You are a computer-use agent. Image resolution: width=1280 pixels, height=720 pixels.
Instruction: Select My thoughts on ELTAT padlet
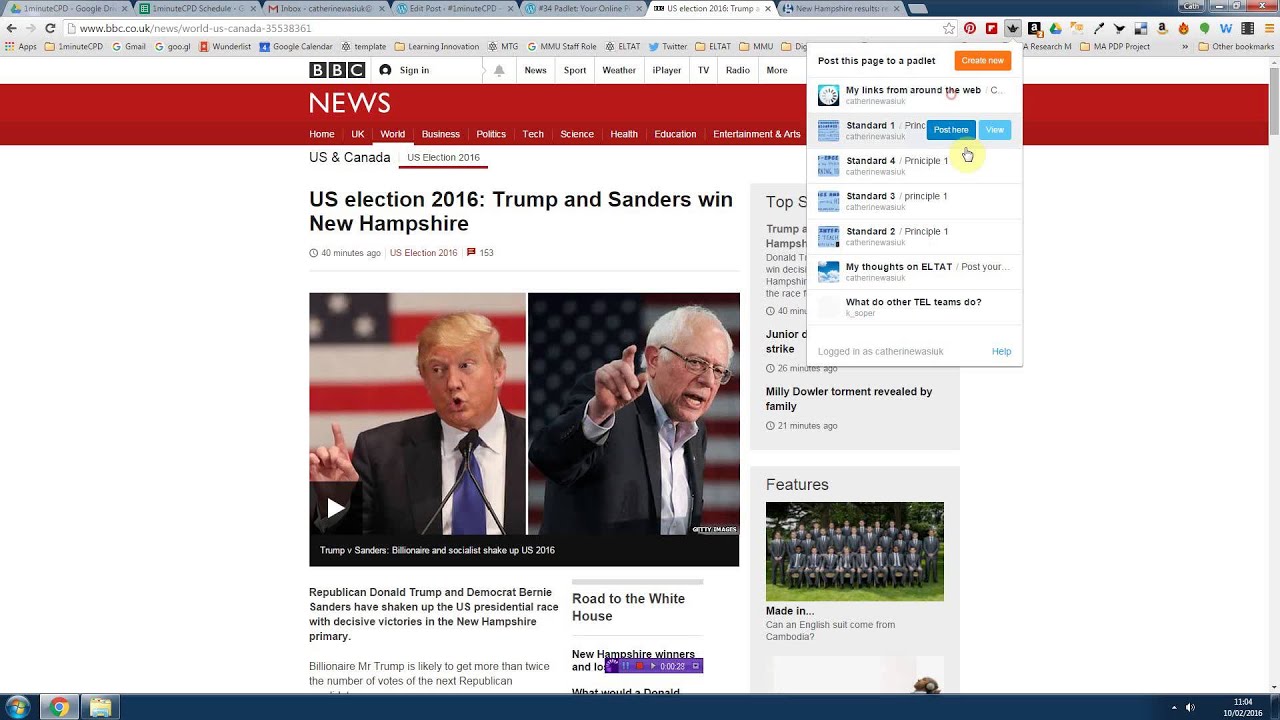tap(914, 272)
